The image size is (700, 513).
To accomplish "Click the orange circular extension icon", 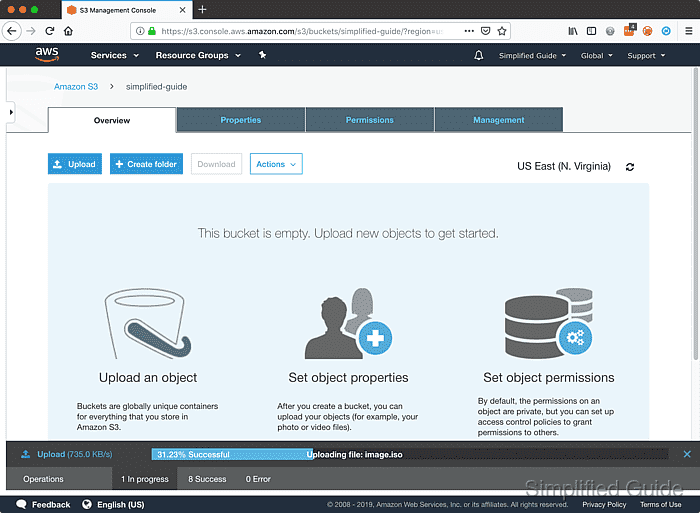I will pos(647,31).
